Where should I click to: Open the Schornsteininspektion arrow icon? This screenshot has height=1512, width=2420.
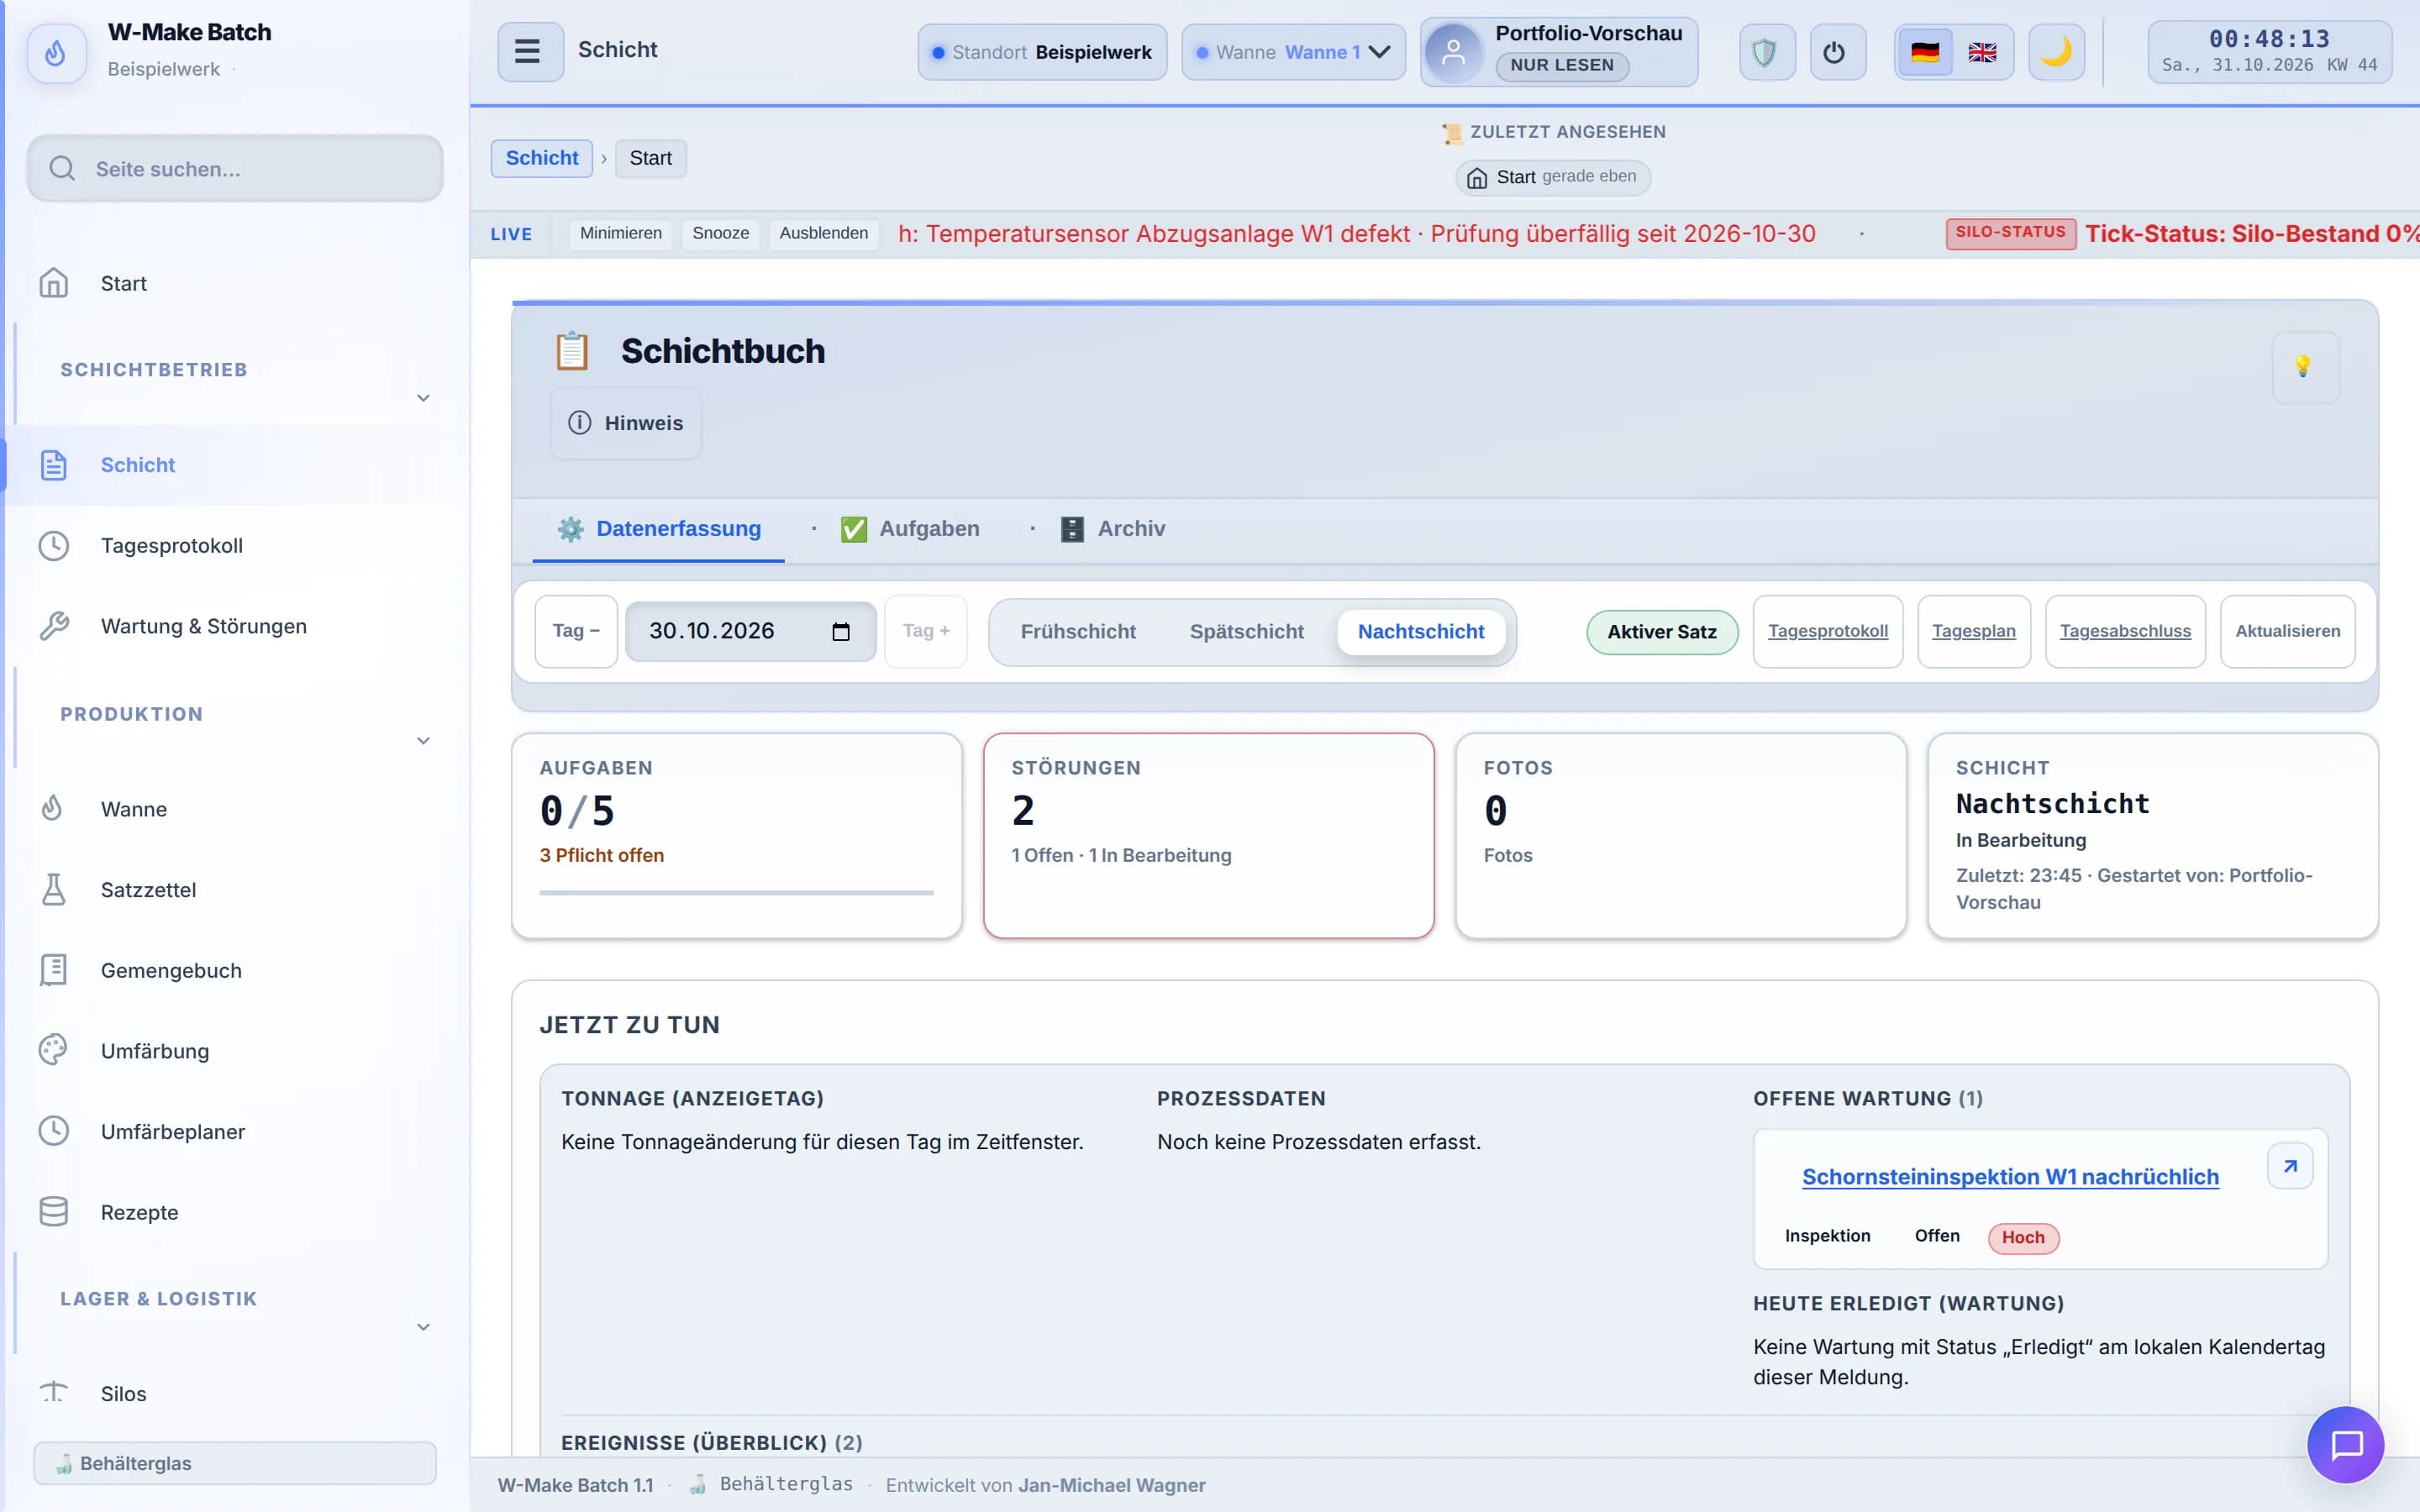point(2290,1166)
